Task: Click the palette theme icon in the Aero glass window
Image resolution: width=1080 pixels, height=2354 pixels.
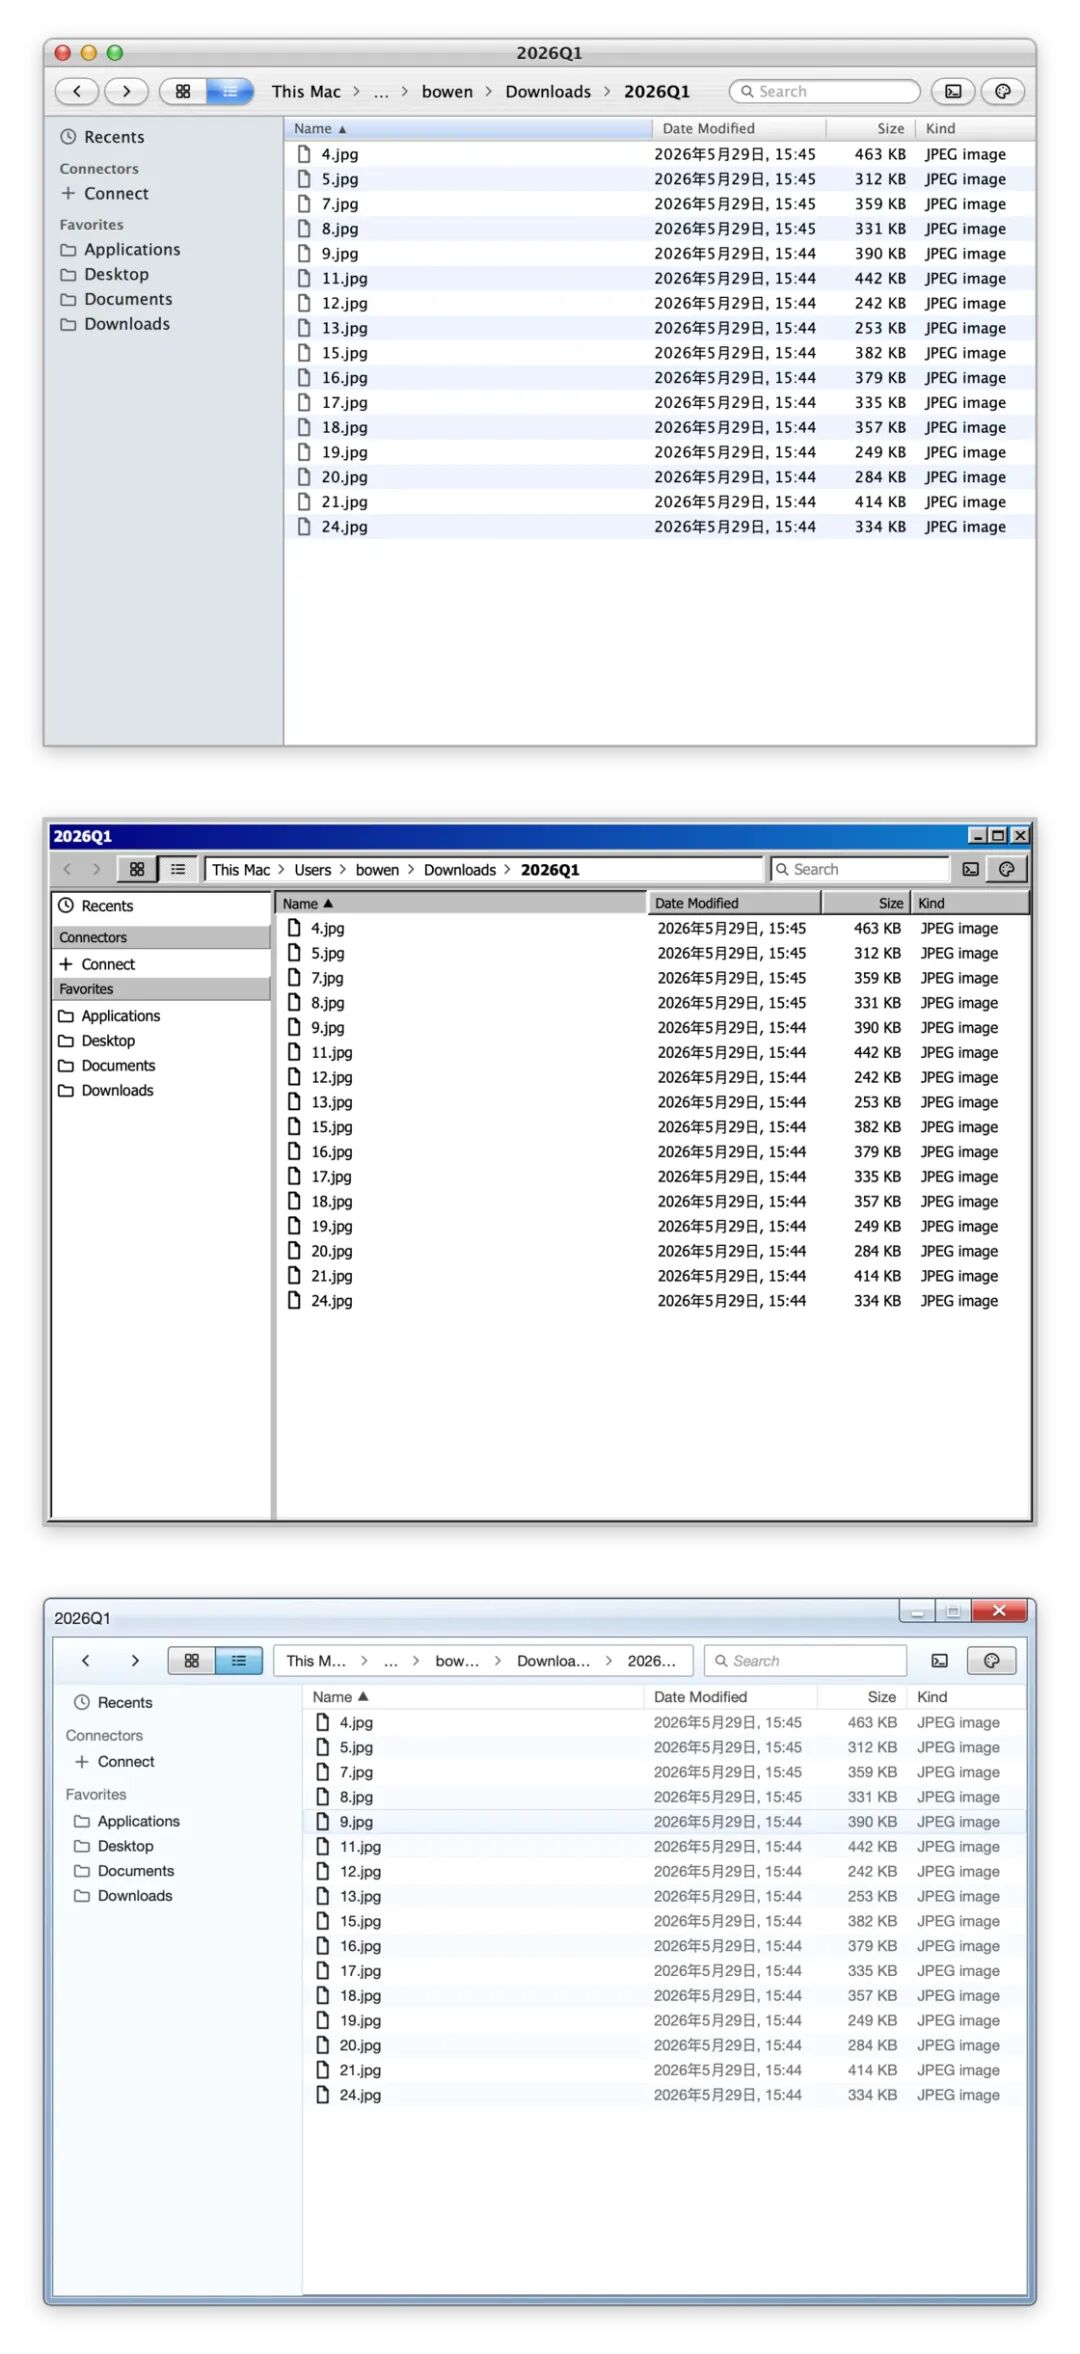Action: pos(991,1660)
